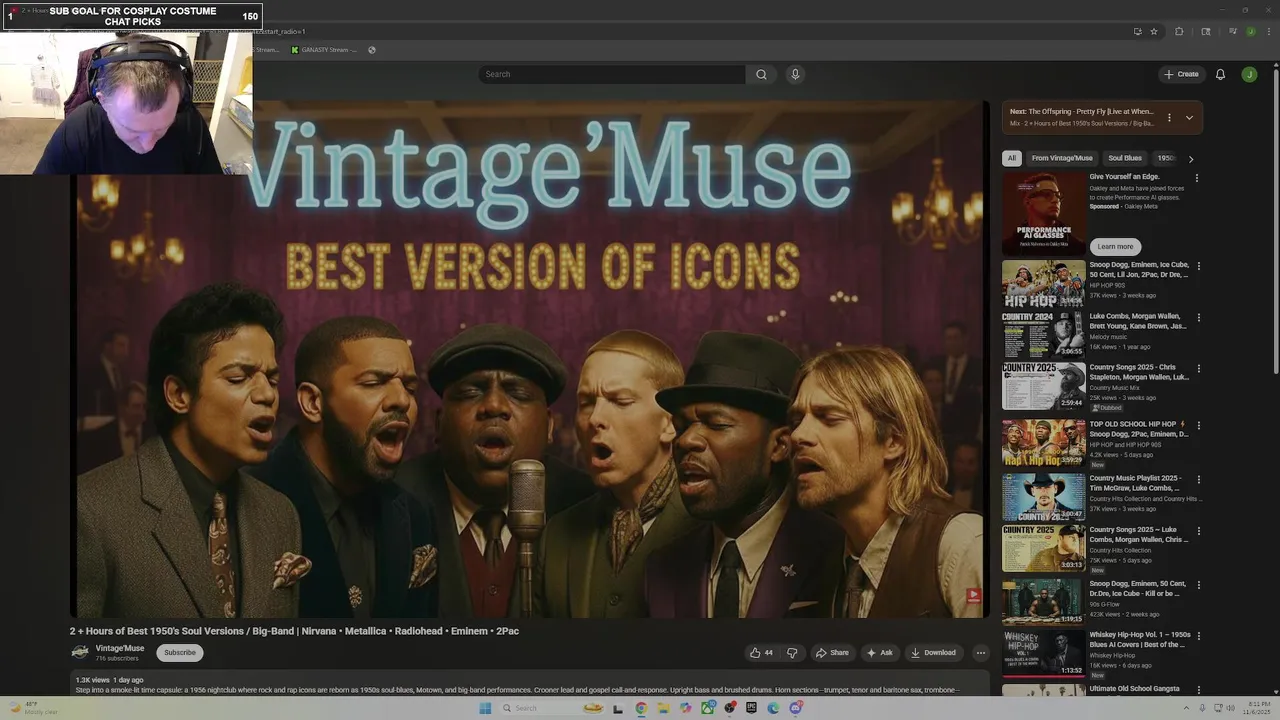Open the Vintage'Muse channel name link
This screenshot has width=1280, height=720.
click(x=120, y=648)
